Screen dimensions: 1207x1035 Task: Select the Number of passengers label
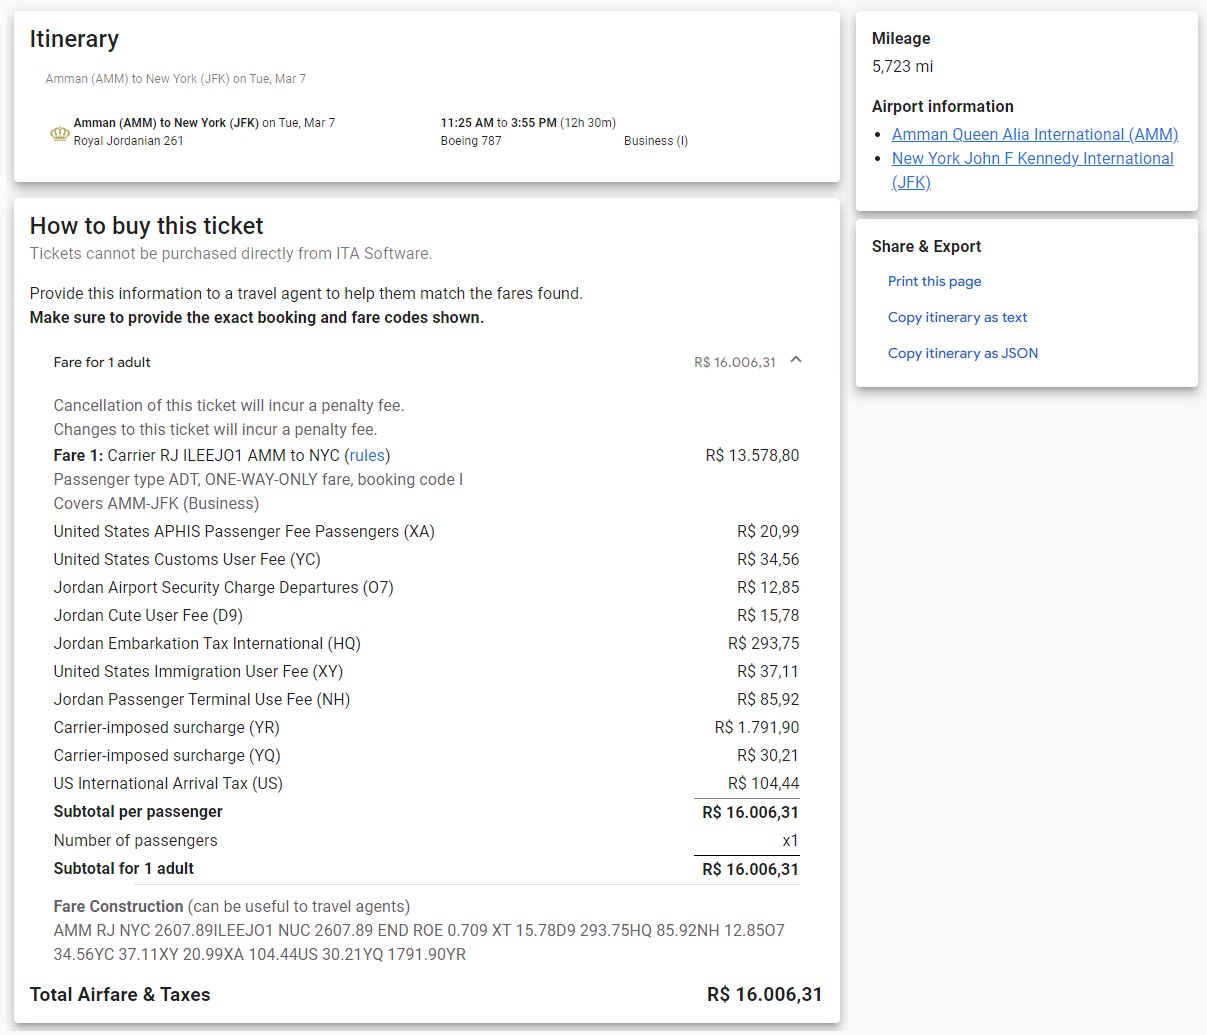tap(135, 840)
